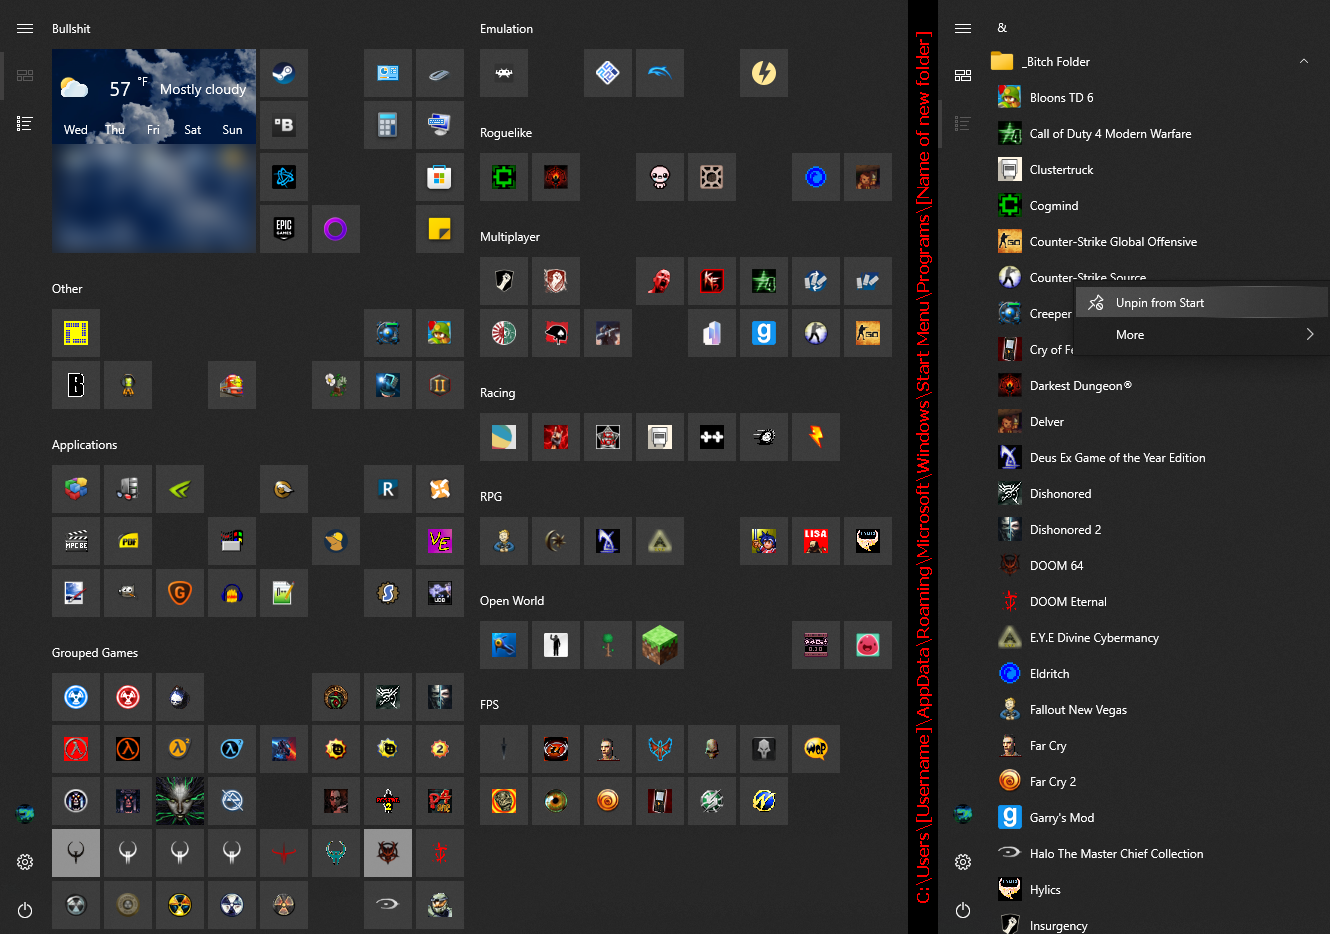This screenshot has height=934, width=1330.
Task: Open the yellow PDF tile under Applications
Action: tap(128, 541)
